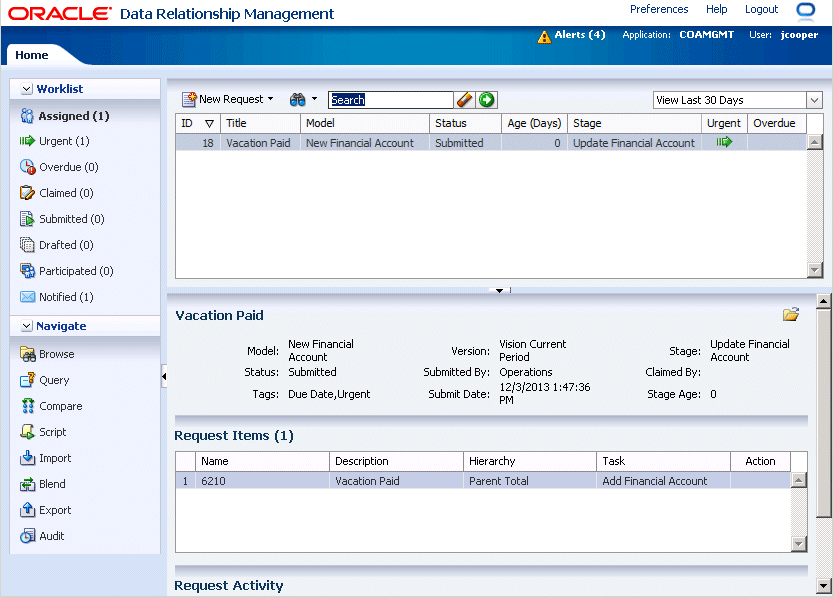834x598 pixels.
Task: Sort by the Age (Days) column header
Action: click(534, 123)
